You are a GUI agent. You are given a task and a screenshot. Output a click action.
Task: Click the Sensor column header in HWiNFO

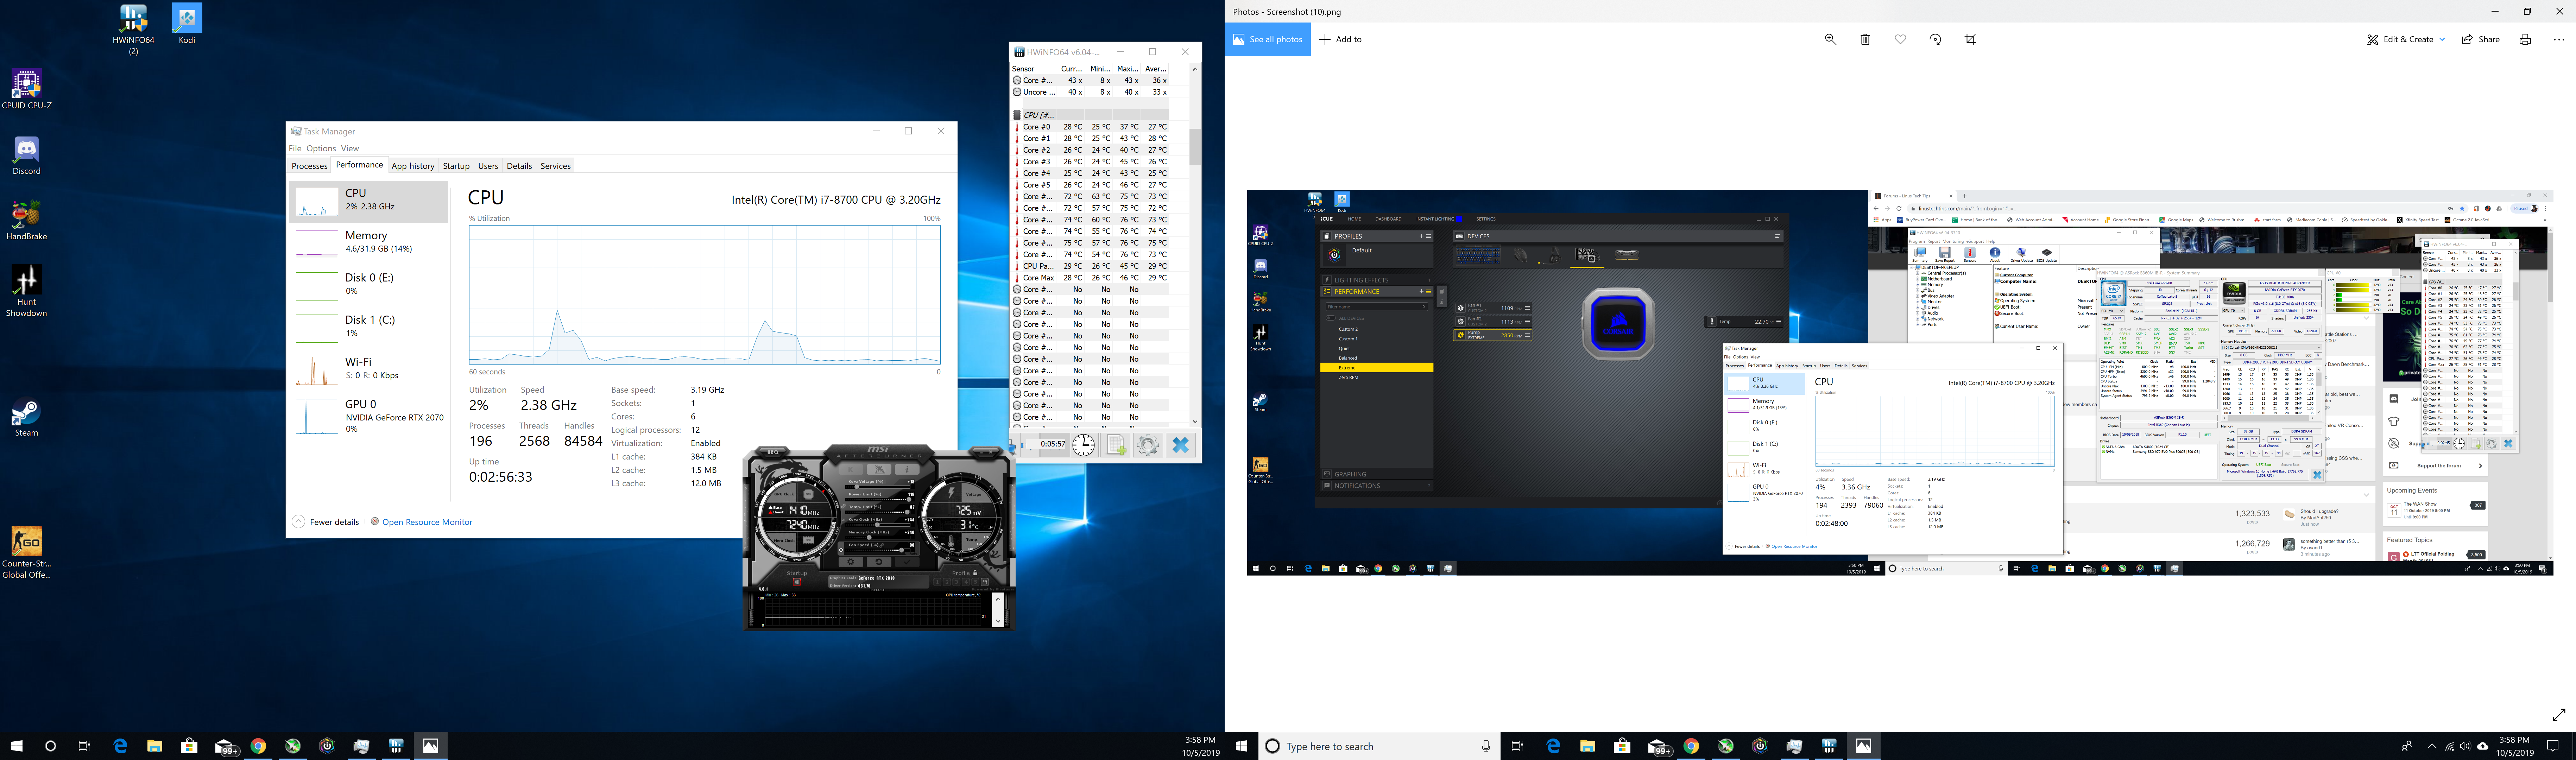(x=1034, y=69)
